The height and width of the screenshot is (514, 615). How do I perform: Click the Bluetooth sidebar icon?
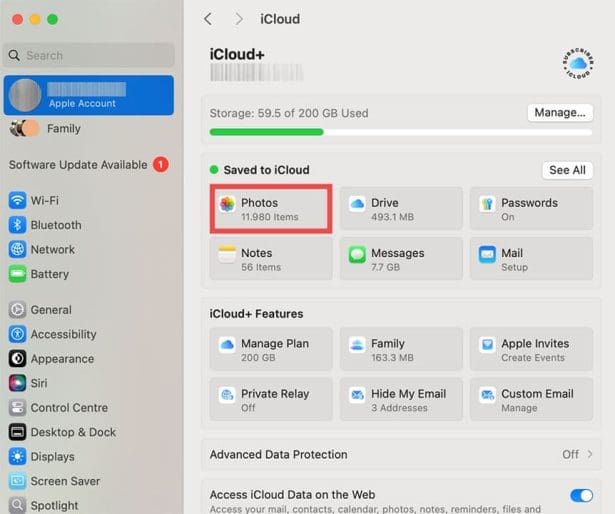point(17,225)
